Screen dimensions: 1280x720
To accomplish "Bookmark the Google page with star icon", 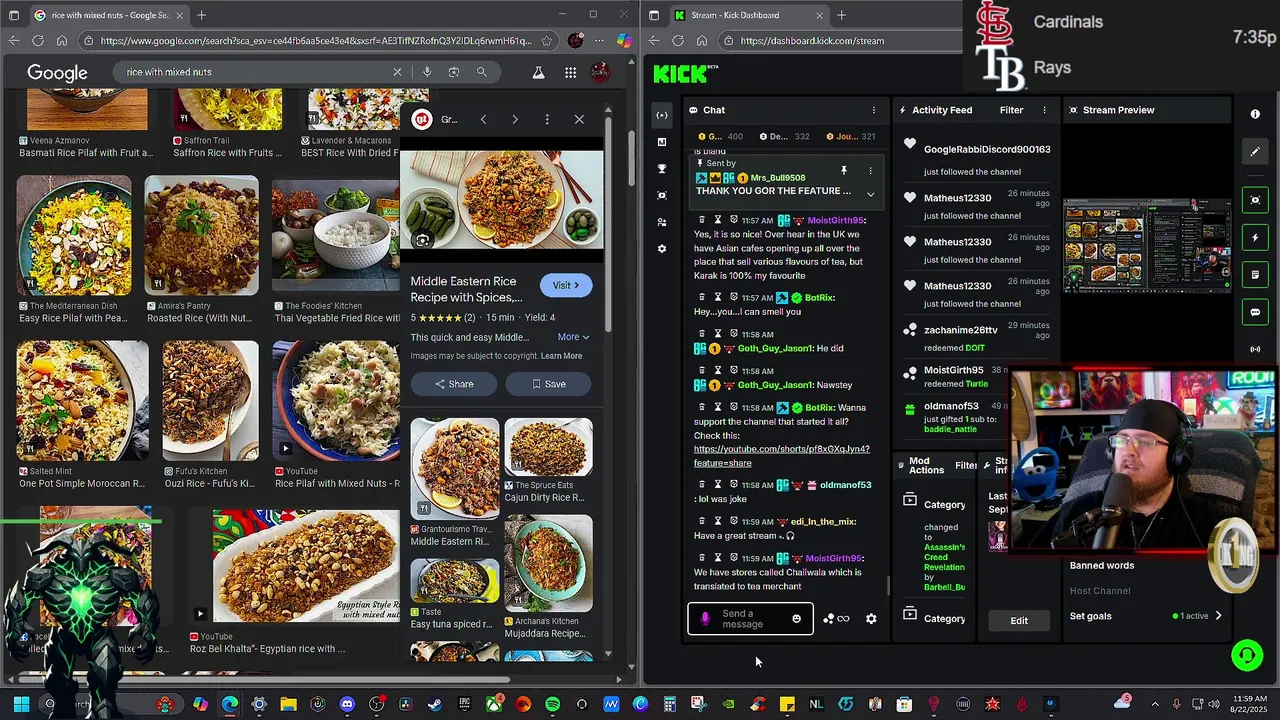I will click(546, 41).
